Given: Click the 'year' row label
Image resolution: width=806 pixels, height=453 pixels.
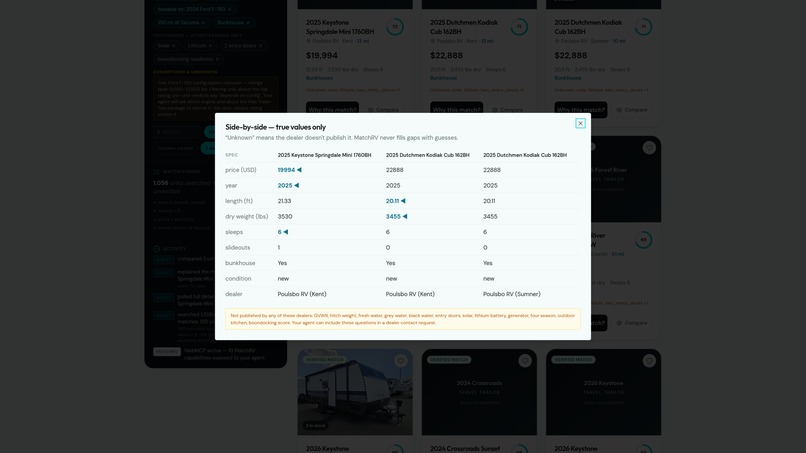Looking at the screenshot, I should 231,186.
